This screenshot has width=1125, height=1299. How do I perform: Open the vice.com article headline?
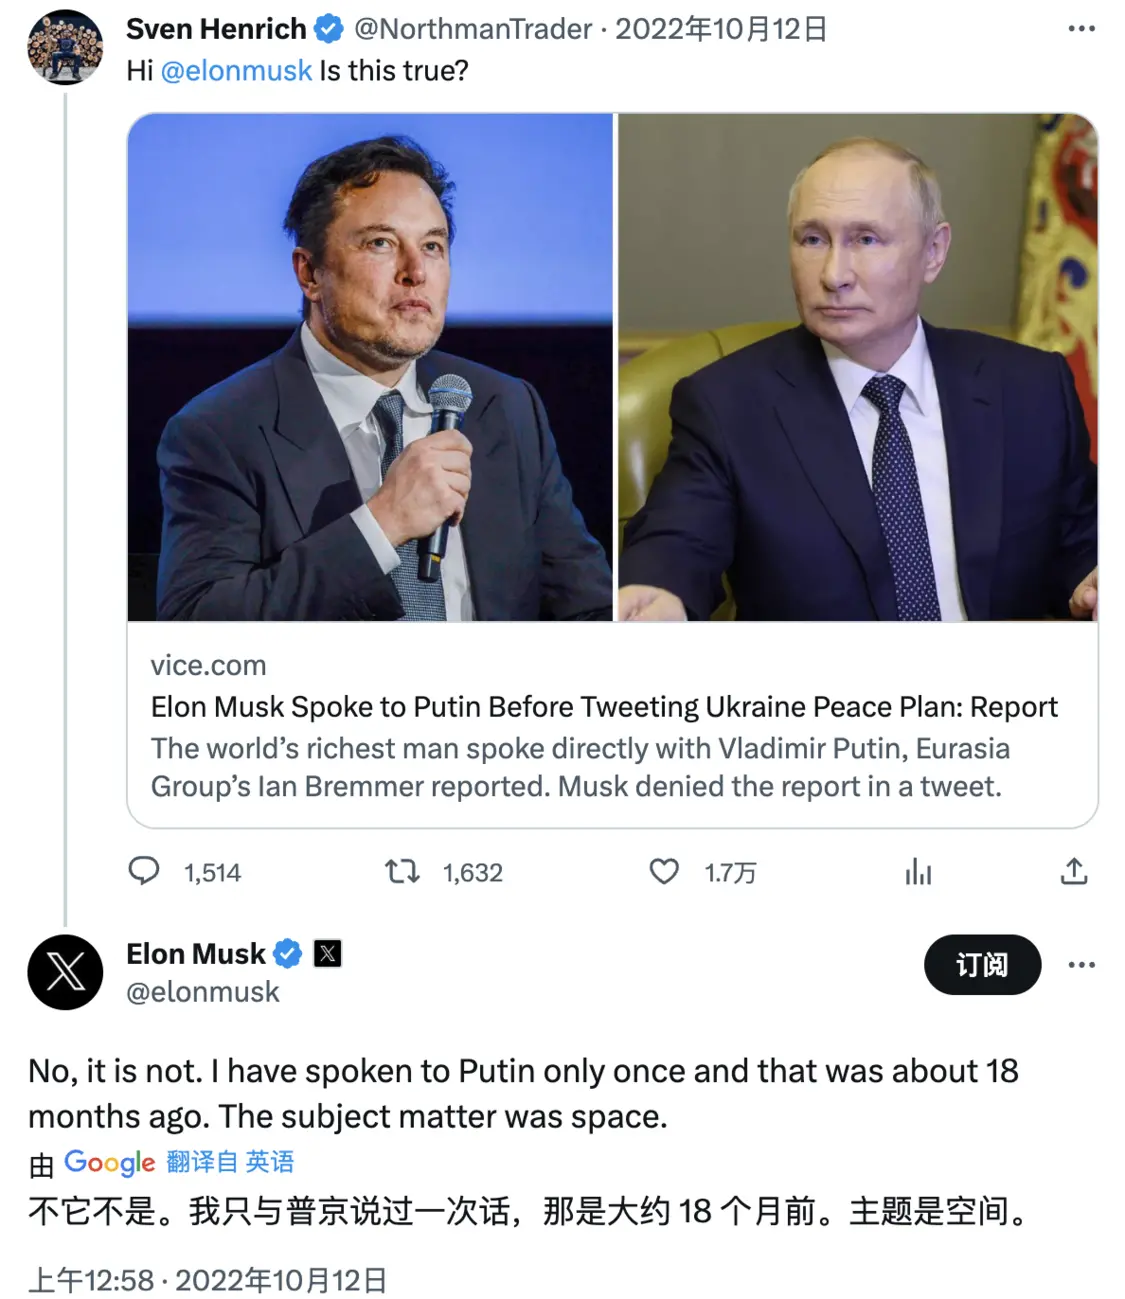tap(603, 707)
